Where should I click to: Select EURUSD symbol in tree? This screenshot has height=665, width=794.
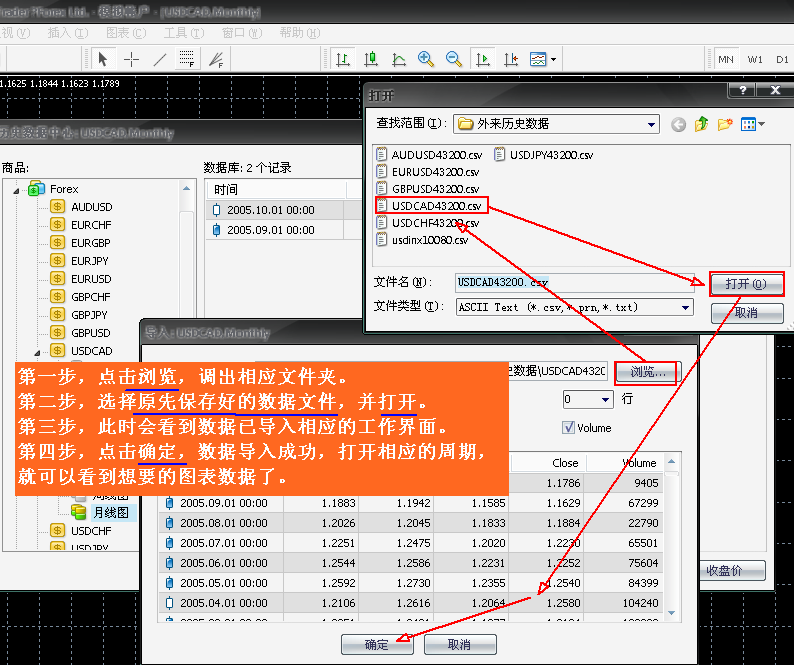(91, 279)
